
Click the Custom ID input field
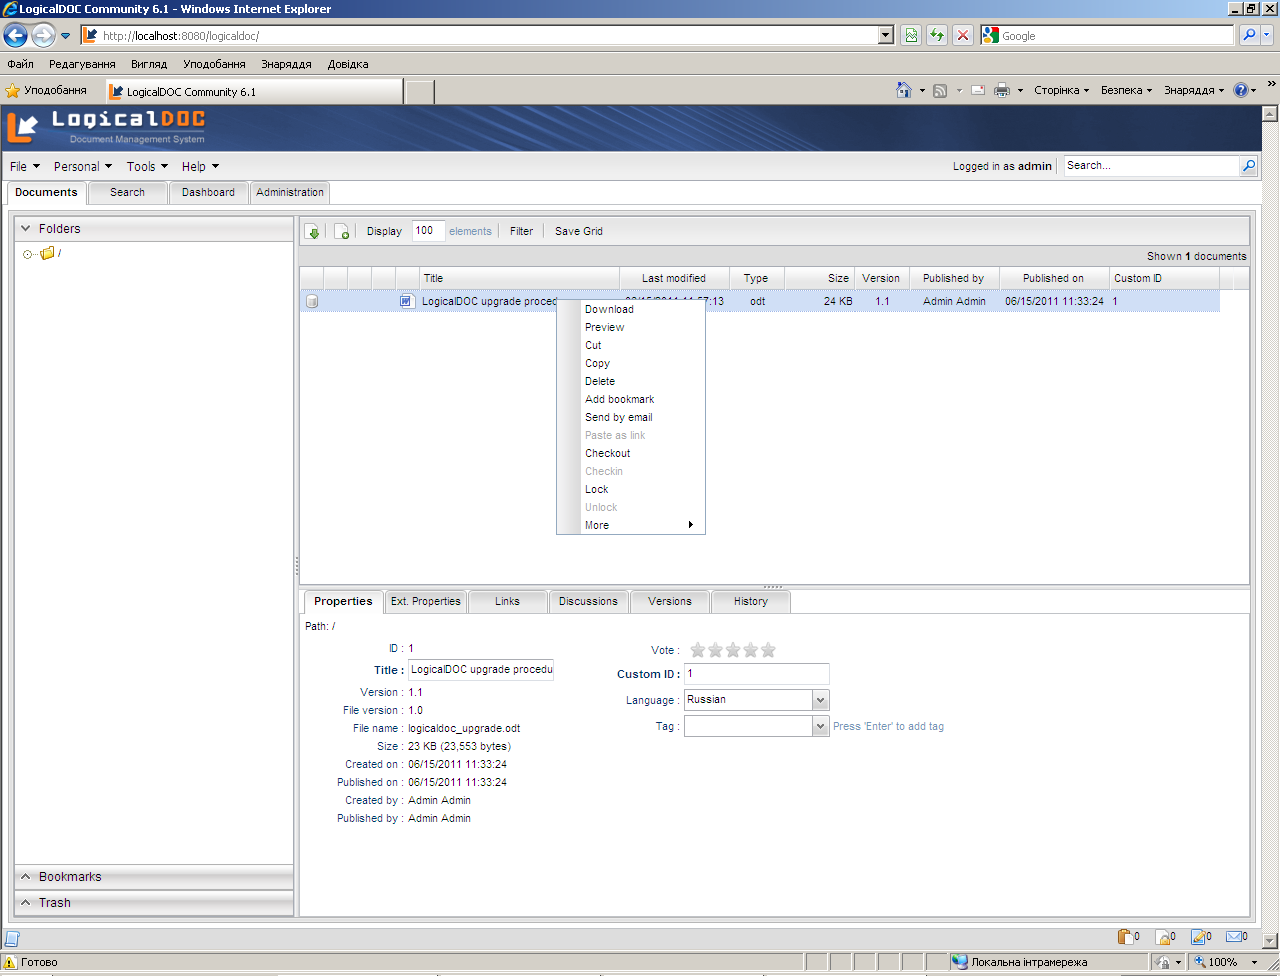click(x=756, y=674)
